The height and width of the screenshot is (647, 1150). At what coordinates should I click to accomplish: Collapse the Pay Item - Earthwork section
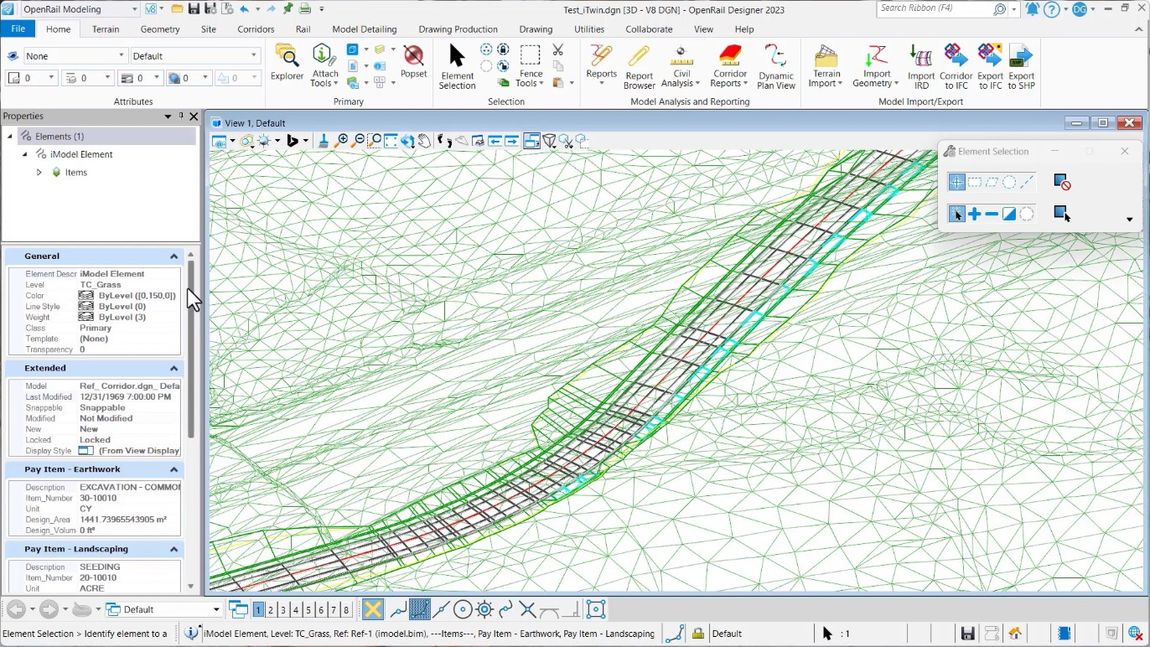[x=173, y=468]
